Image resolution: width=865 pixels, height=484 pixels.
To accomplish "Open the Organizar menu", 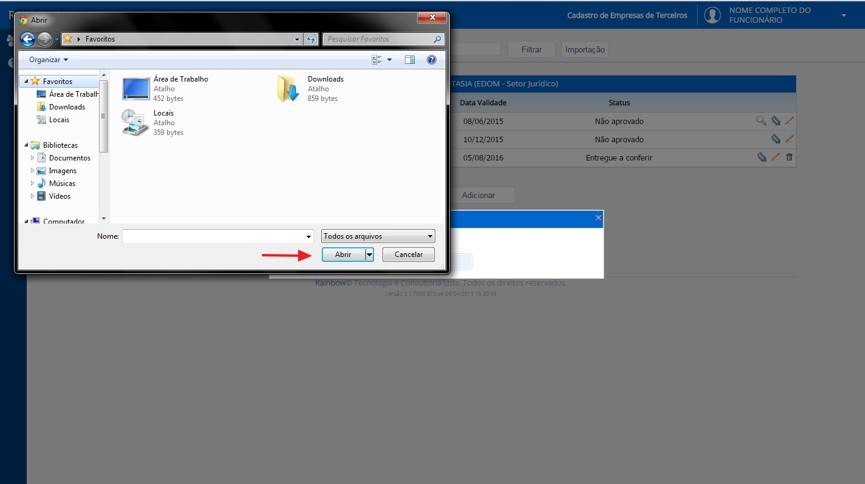I will pos(49,60).
